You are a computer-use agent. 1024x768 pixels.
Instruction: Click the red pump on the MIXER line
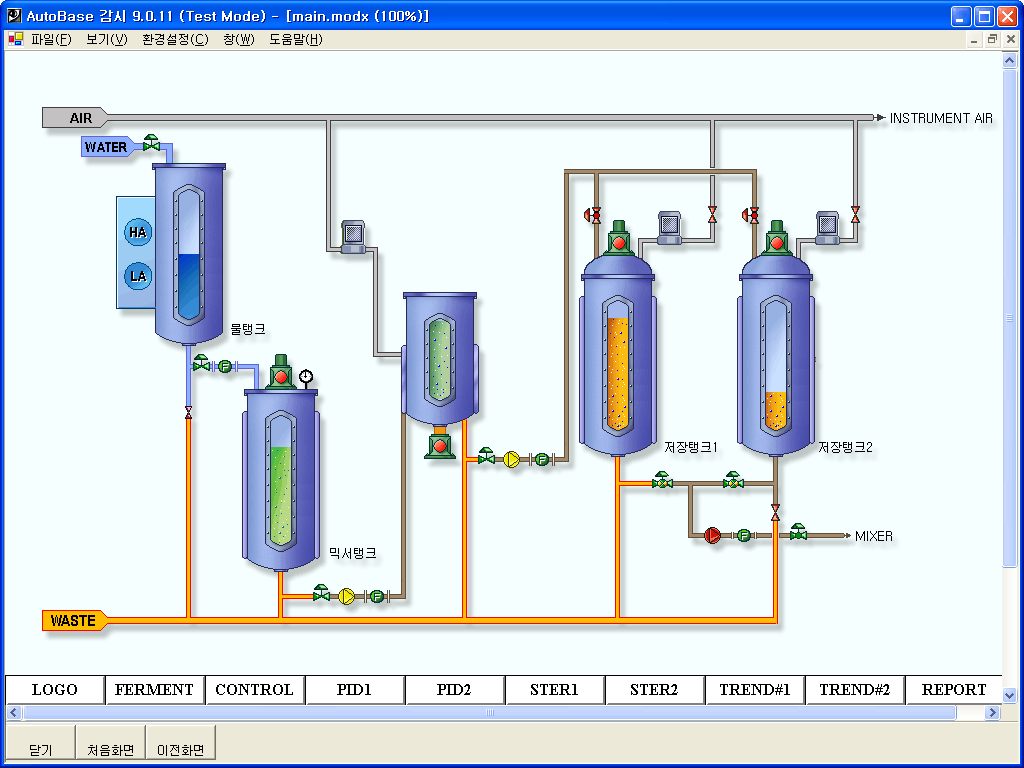(712, 535)
